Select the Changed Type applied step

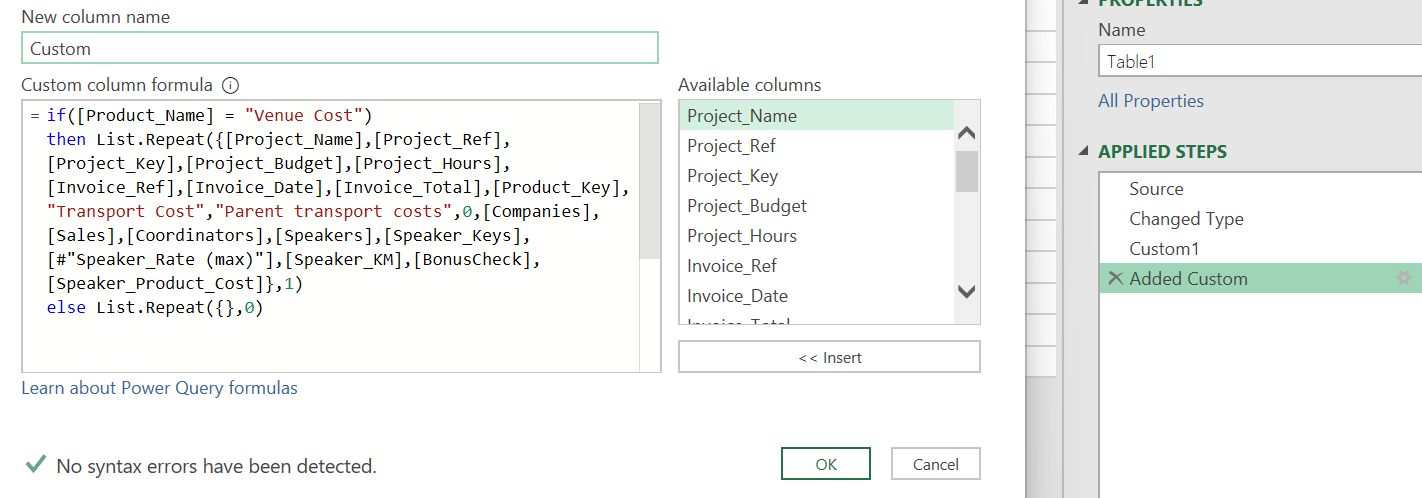click(x=1260, y=219)
